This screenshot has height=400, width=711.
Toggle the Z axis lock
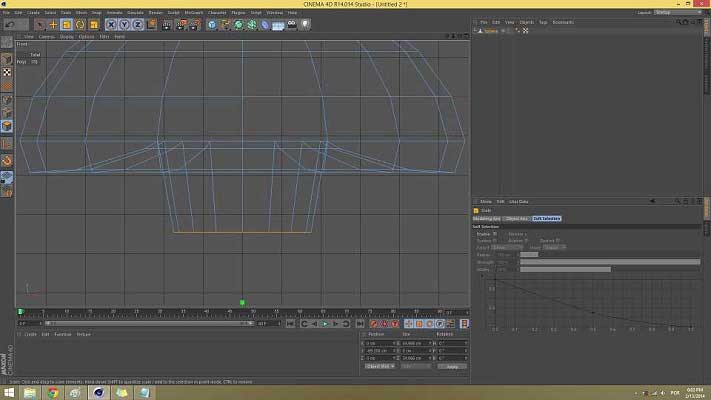click(x=137, y=24)
